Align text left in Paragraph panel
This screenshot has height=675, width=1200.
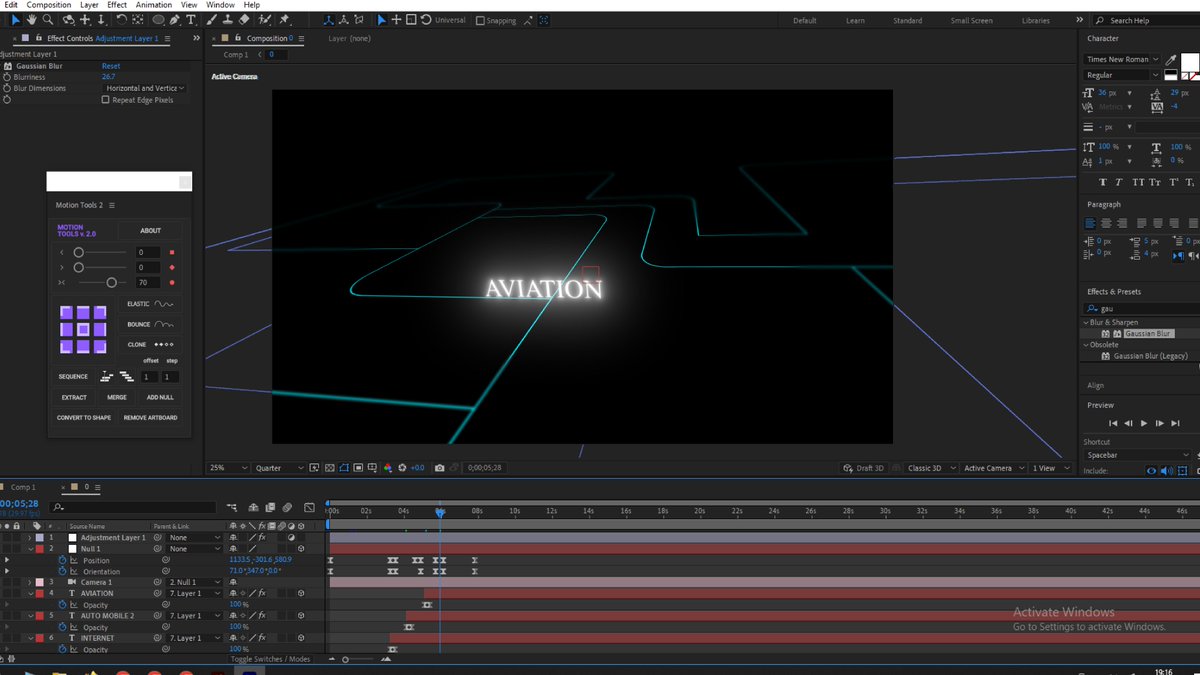1092,223
